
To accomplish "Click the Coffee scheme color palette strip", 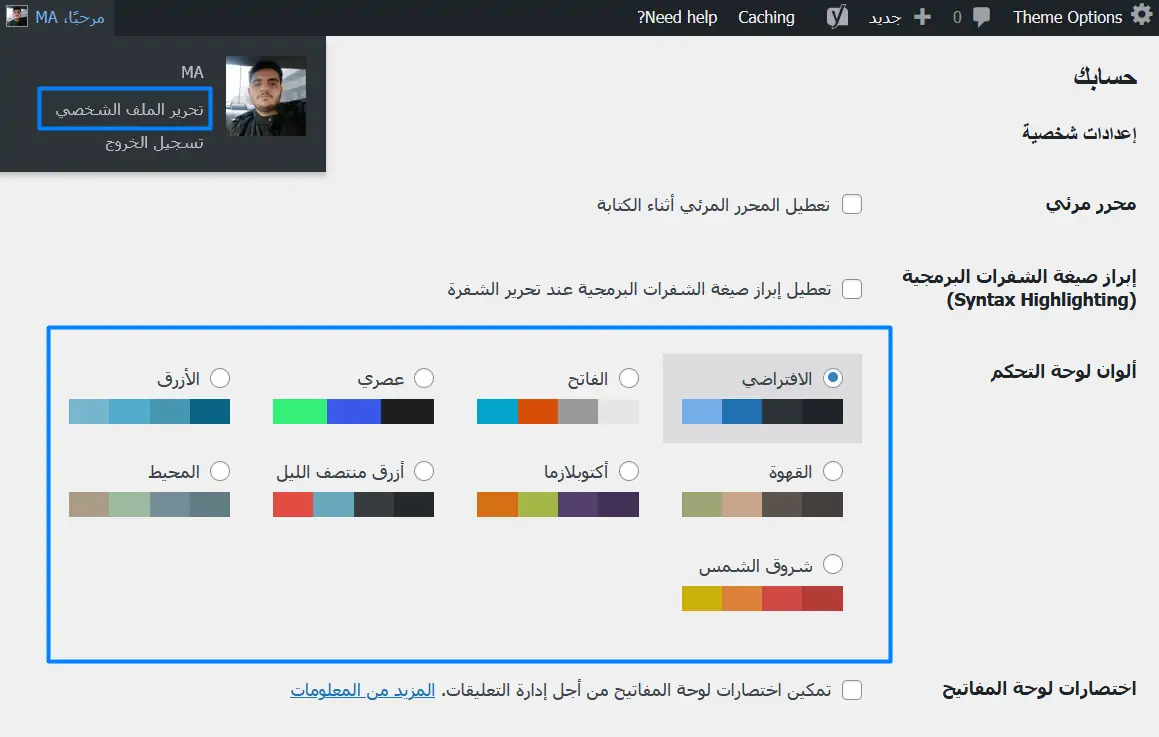I will [x=762, y=504].
